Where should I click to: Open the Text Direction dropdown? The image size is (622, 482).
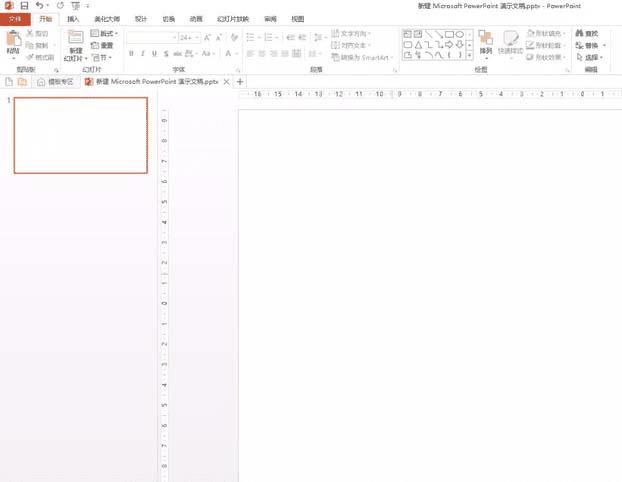coord(351,33)
